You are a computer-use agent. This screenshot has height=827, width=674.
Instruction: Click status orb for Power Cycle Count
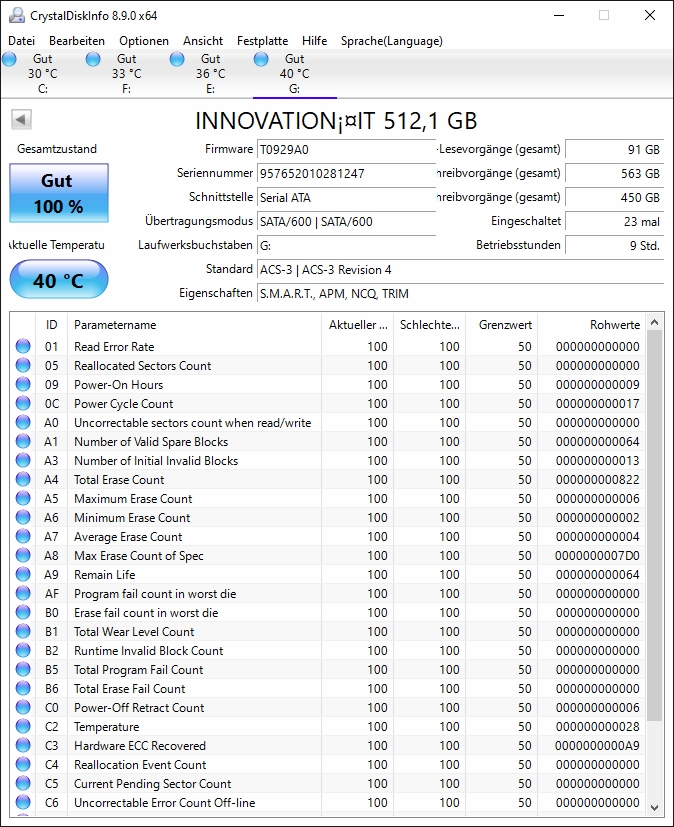pyautogui.click(x=23, y=403)
